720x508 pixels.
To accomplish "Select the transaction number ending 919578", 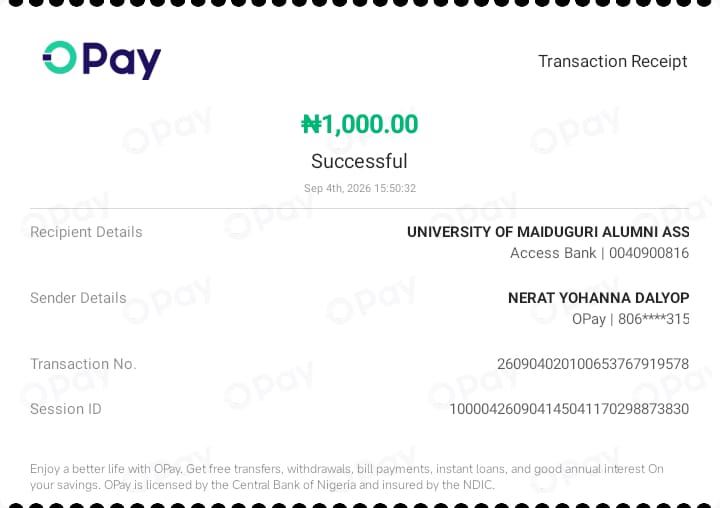I will (593, 364).
